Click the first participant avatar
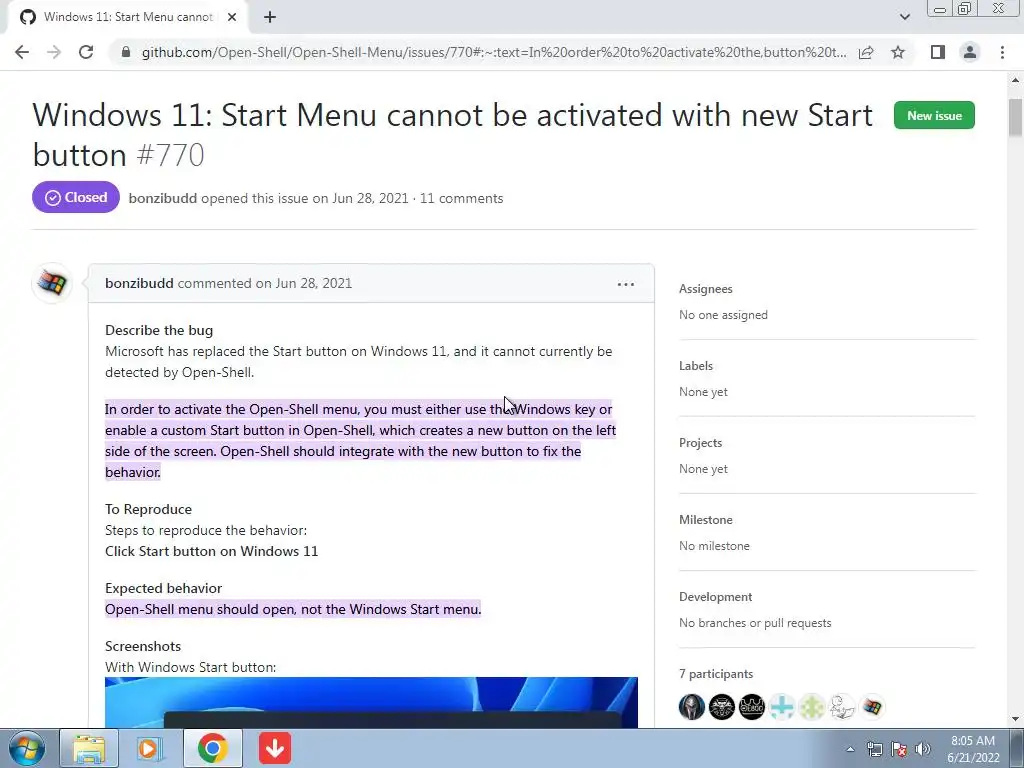The image size is (1024, 768). tap(692, 707)
